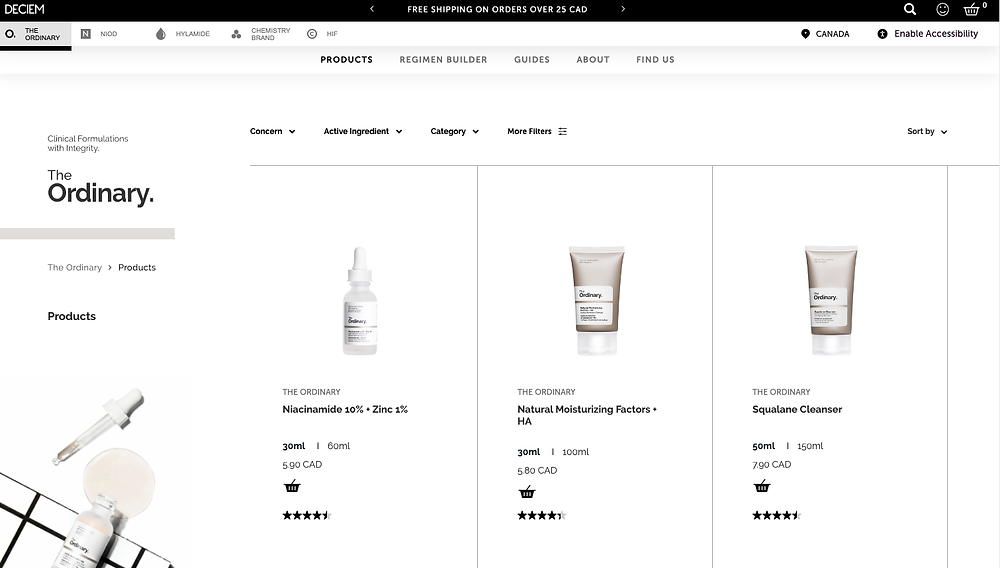1000x568 pixels.
Task: Show previous announcement banner arrow
Action: coord(372,9)
